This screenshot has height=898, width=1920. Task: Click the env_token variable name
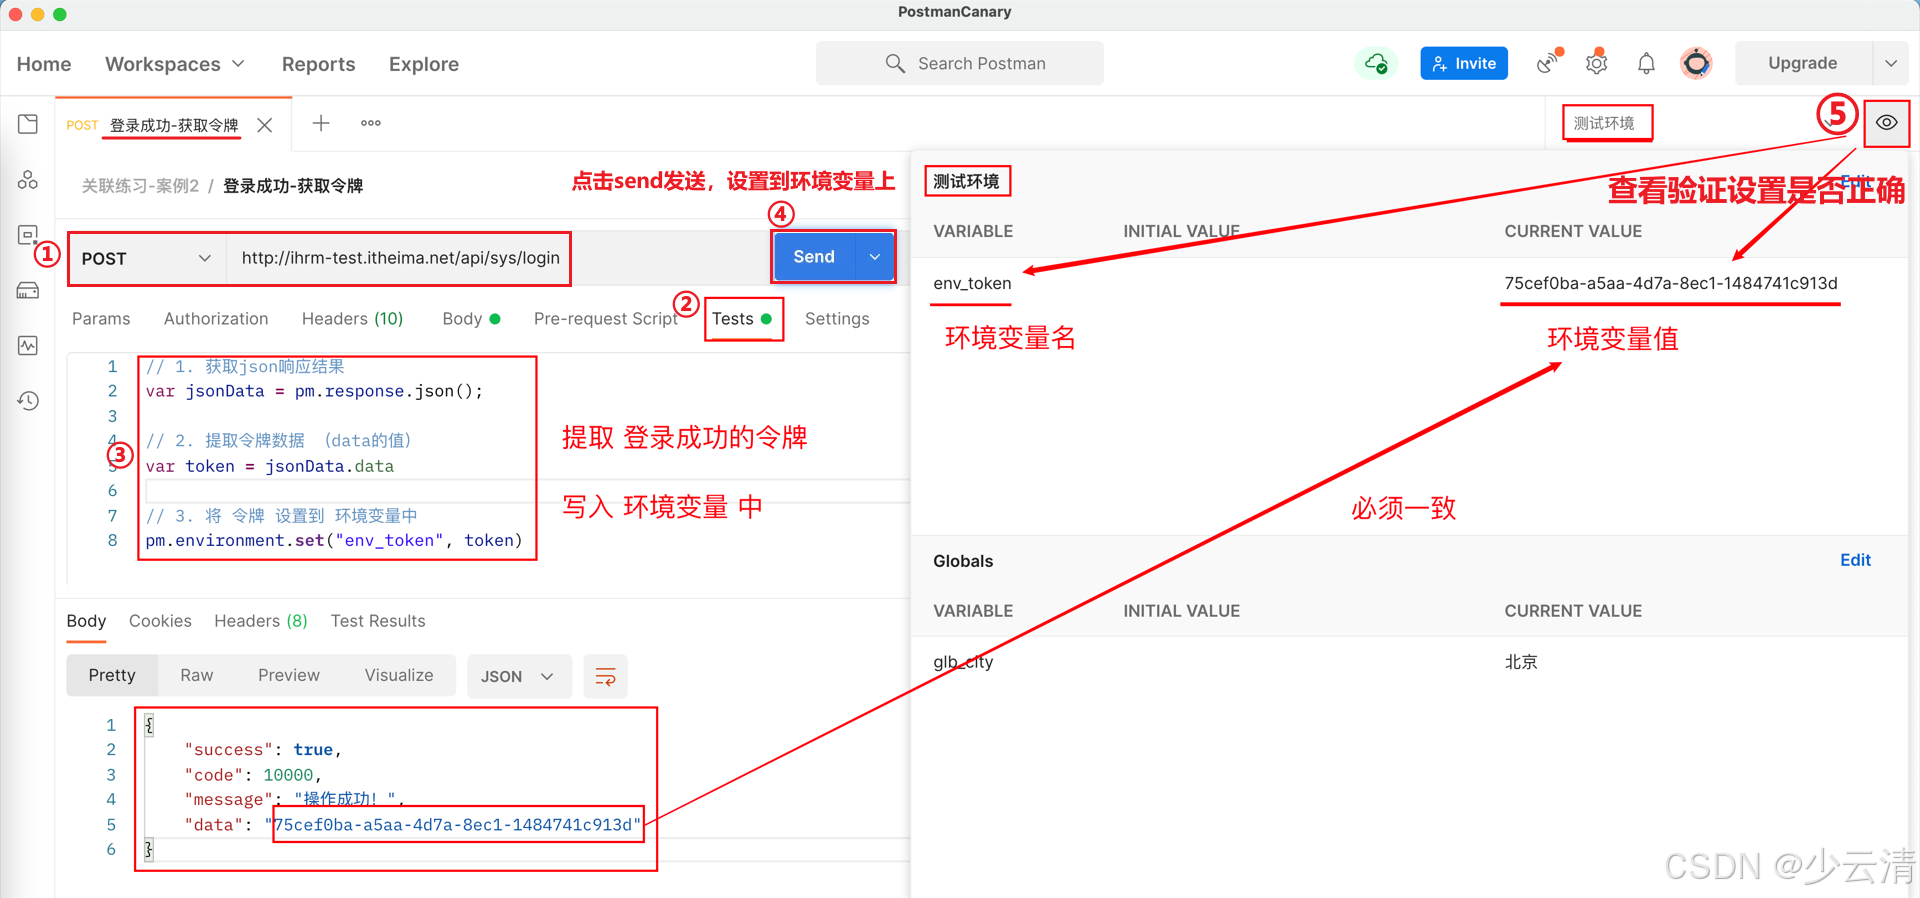(972, 284)
